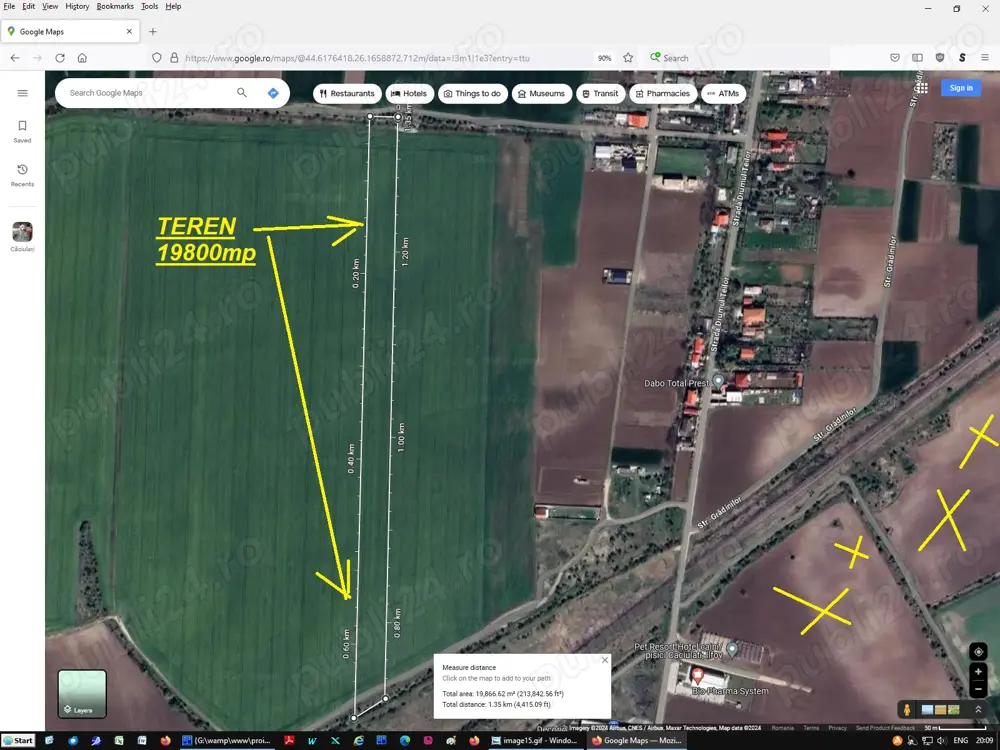Zoom in on the map
The image size is (1000, 750).
click(x=978, y=672)
